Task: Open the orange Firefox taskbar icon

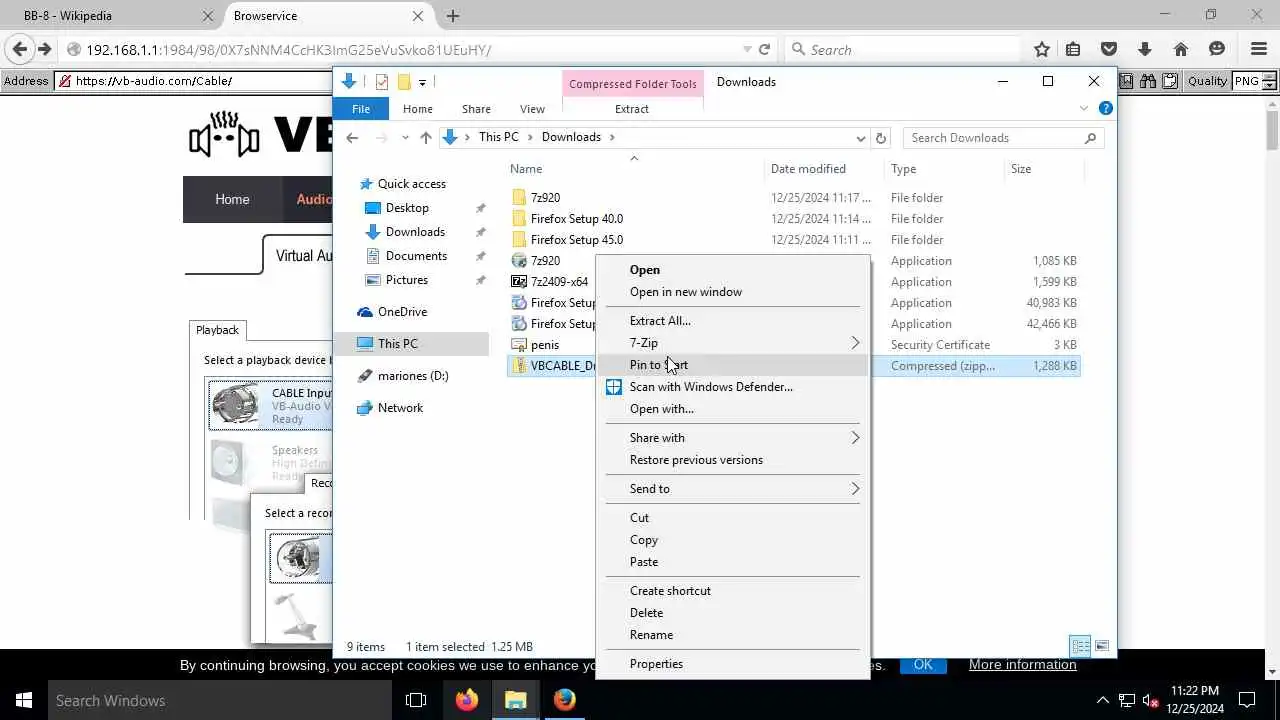Action: (x=466, y=700)
